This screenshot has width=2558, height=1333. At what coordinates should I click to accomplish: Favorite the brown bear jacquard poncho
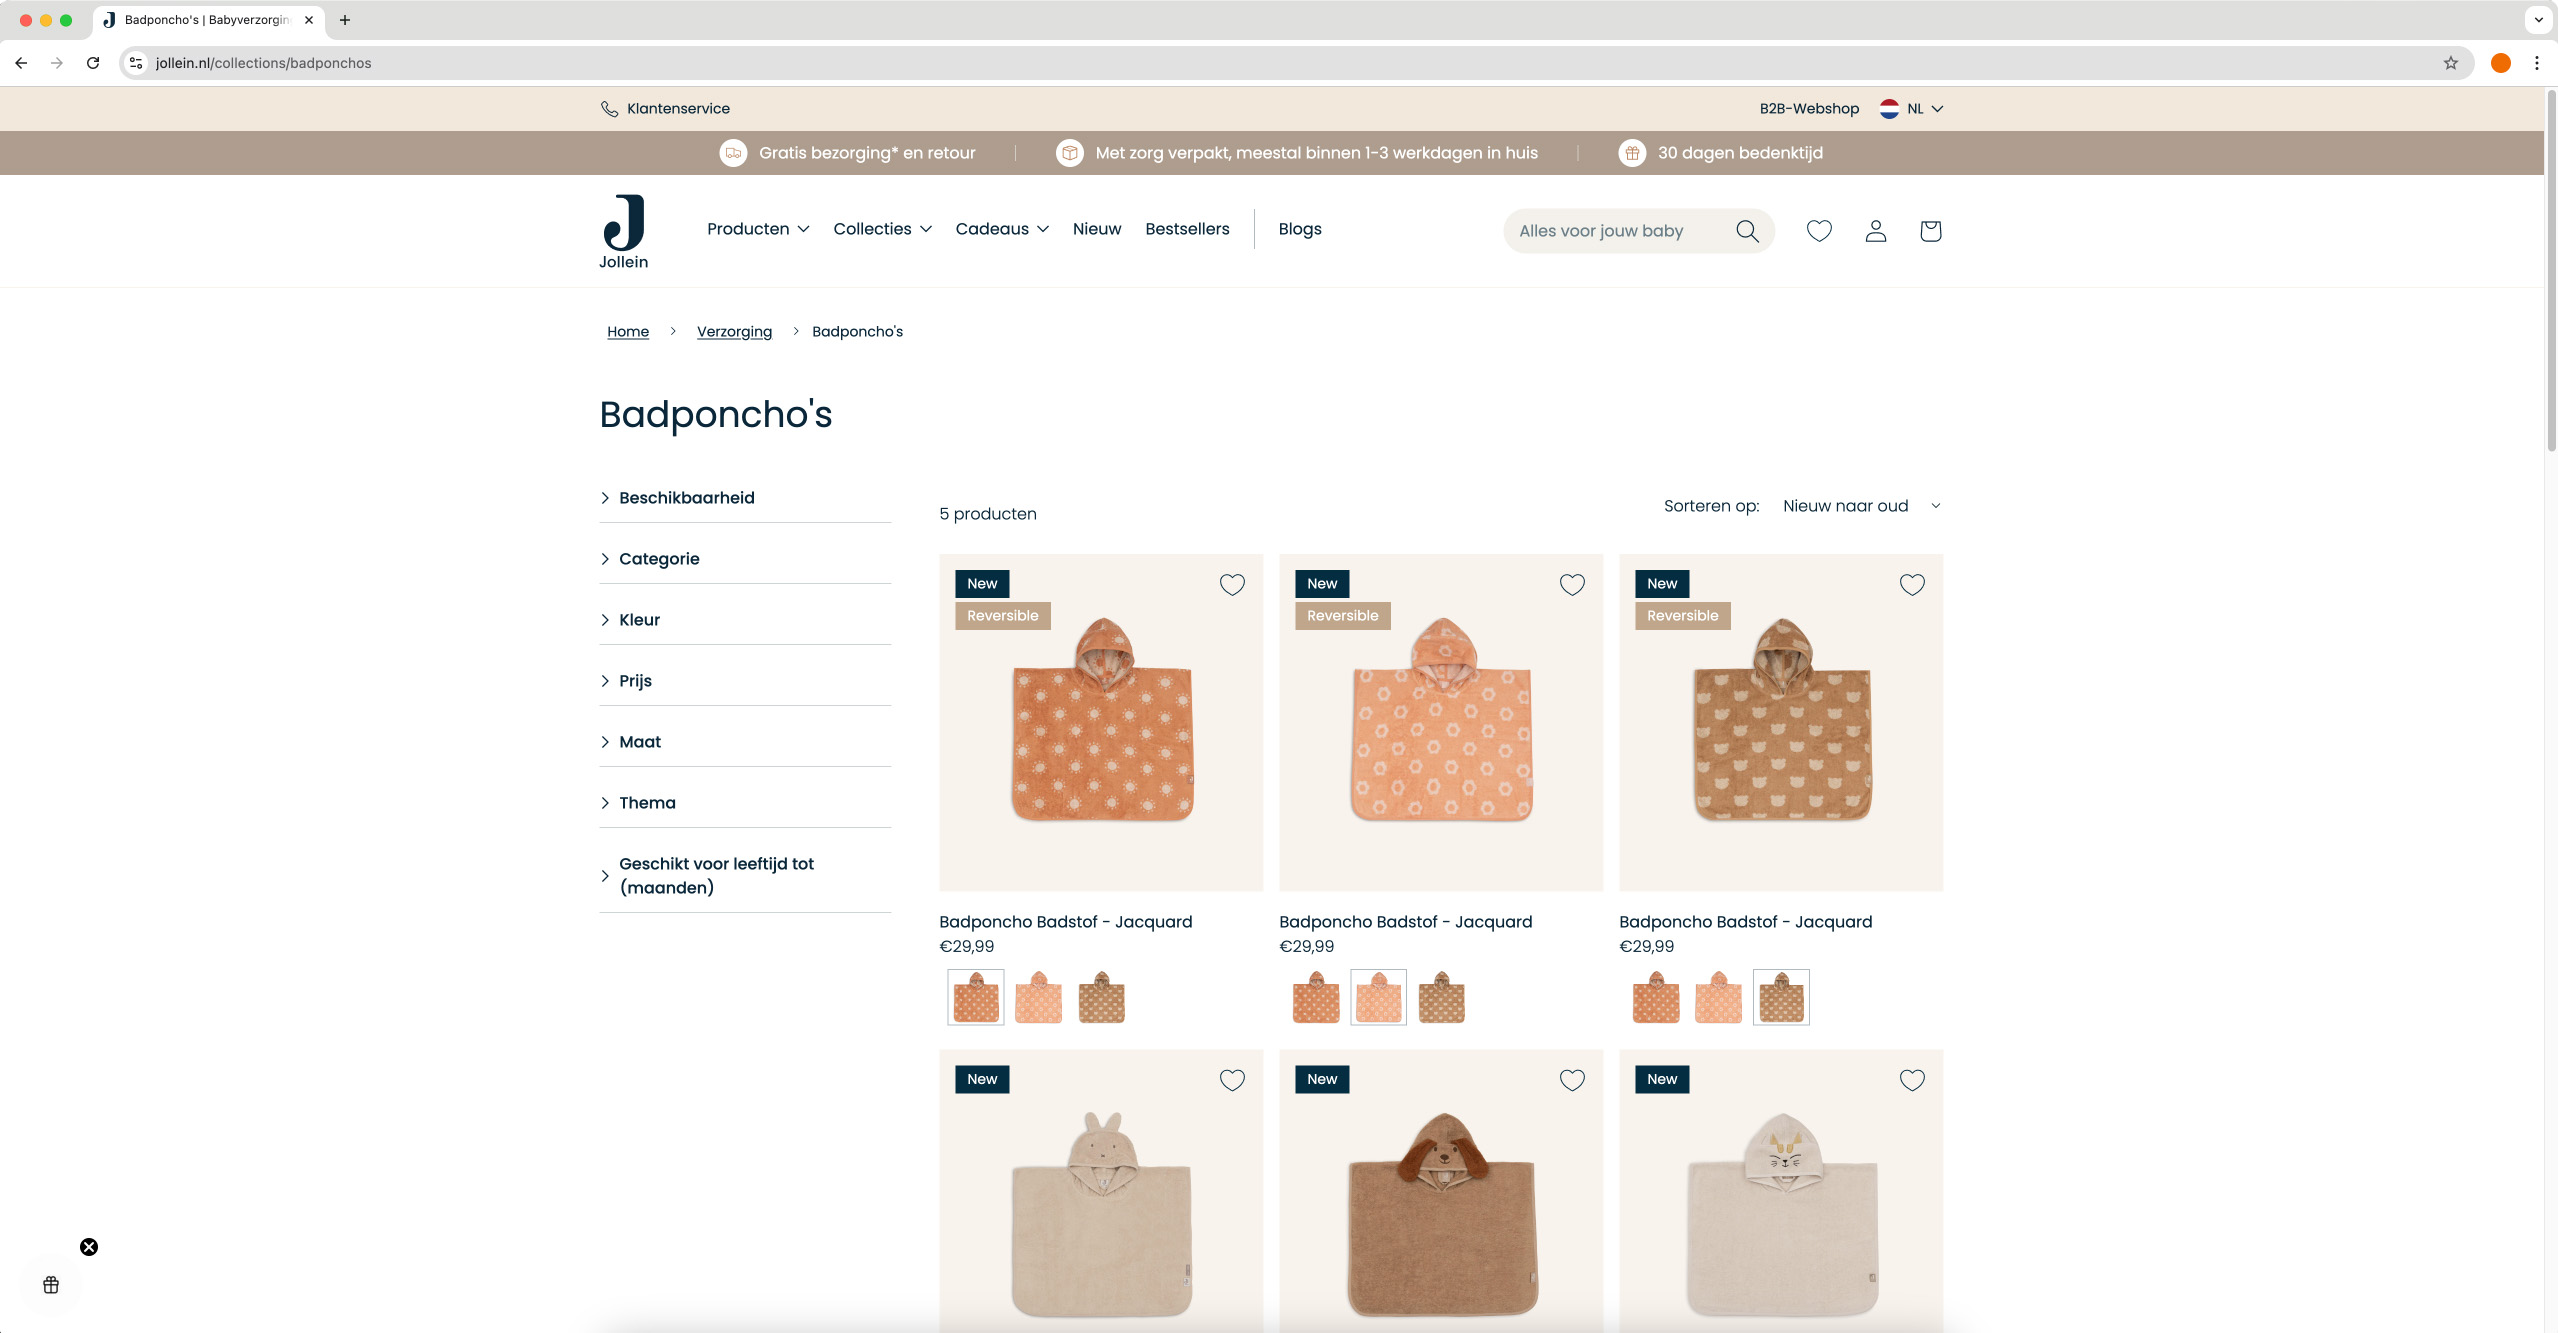1912,585
